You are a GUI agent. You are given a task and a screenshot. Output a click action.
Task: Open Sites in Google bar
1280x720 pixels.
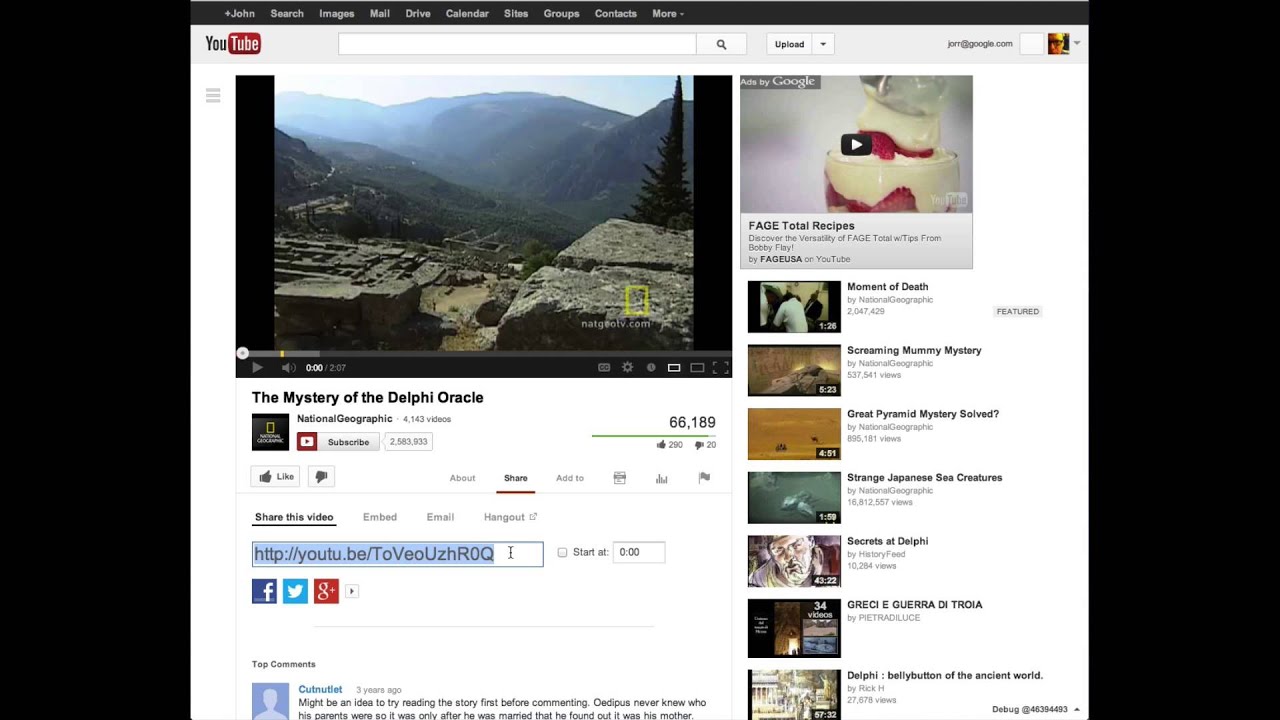[x=516, y=14]
